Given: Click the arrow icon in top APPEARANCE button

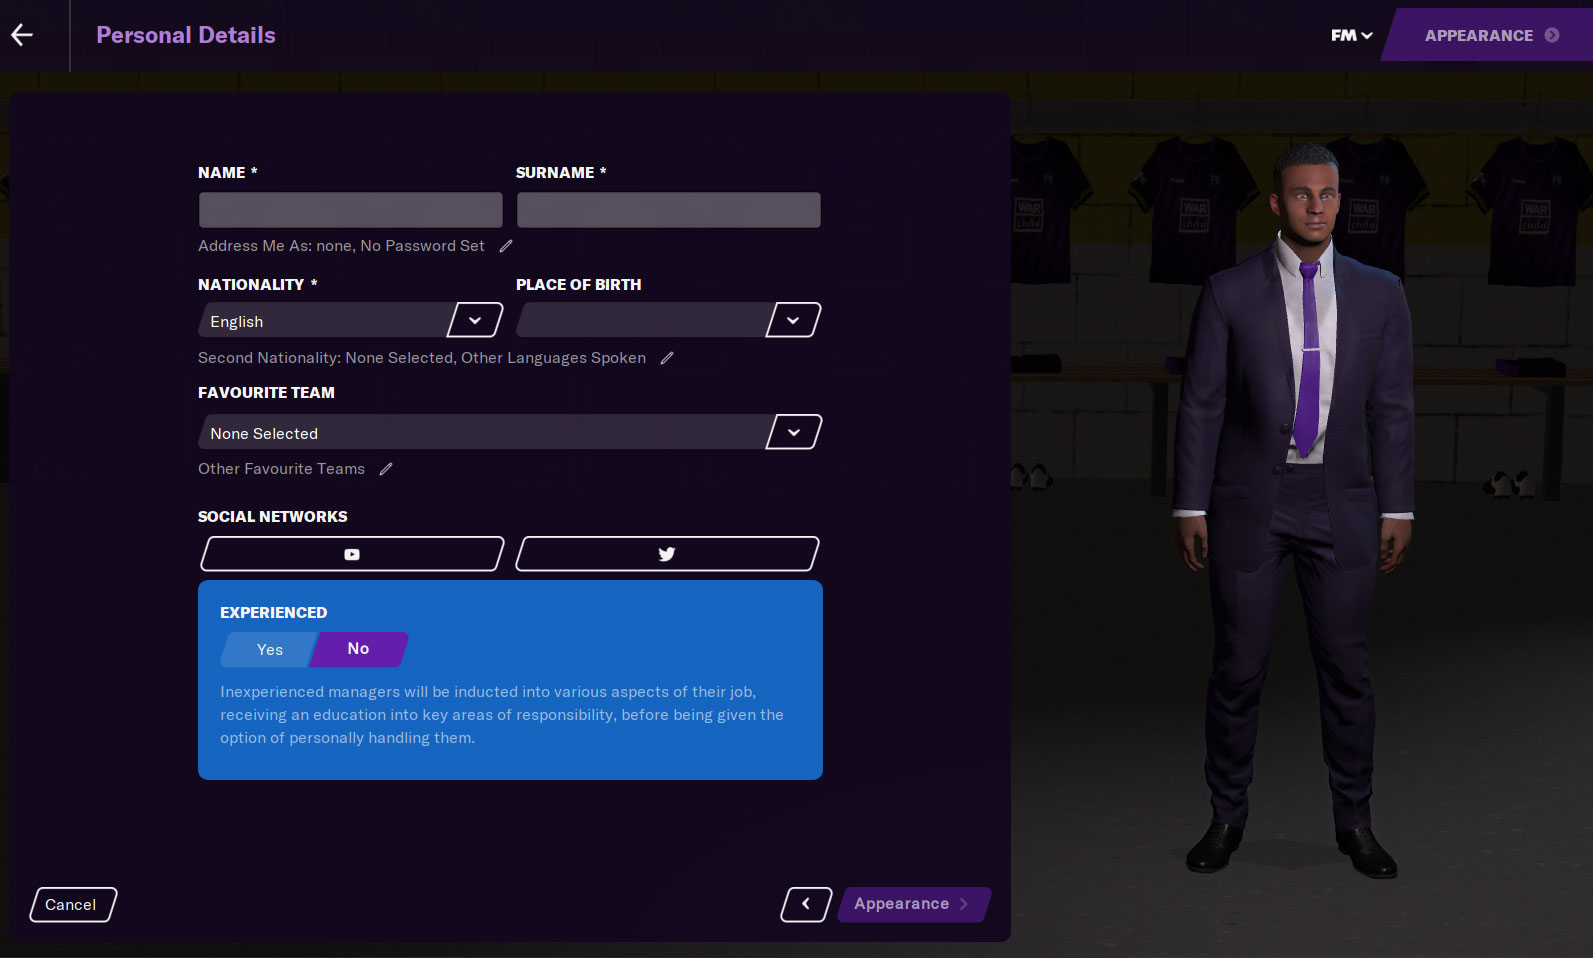Looking at the screenshot, I should click(1552, 35).
